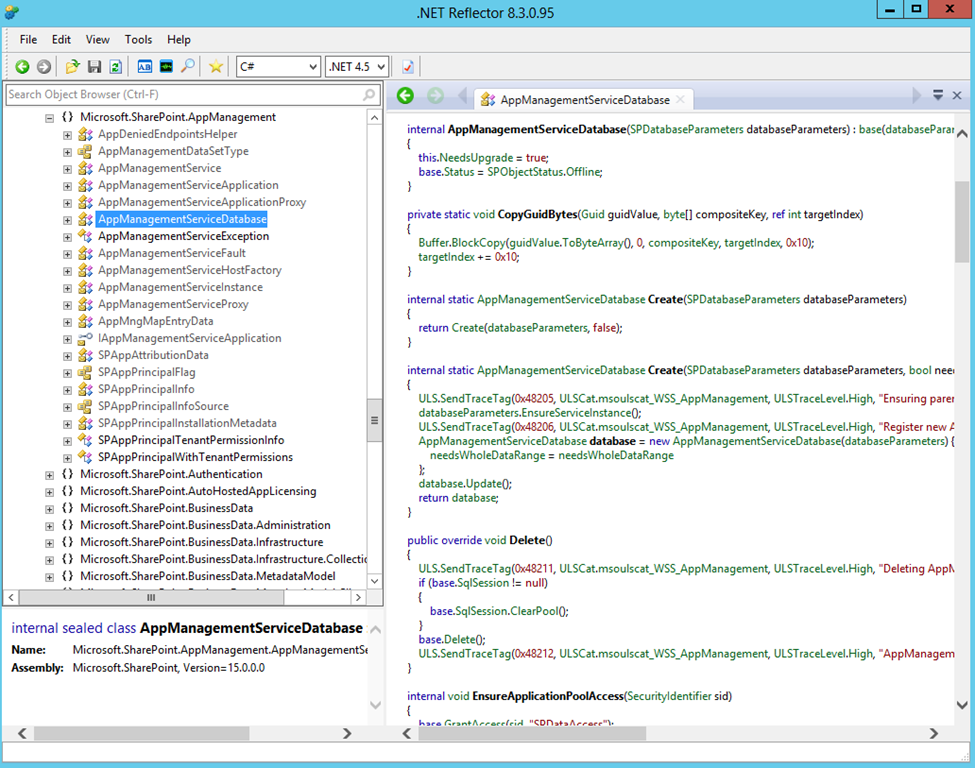
Task: Select the AppManagementServiceDatabase tab
Action: click(585, 99)
